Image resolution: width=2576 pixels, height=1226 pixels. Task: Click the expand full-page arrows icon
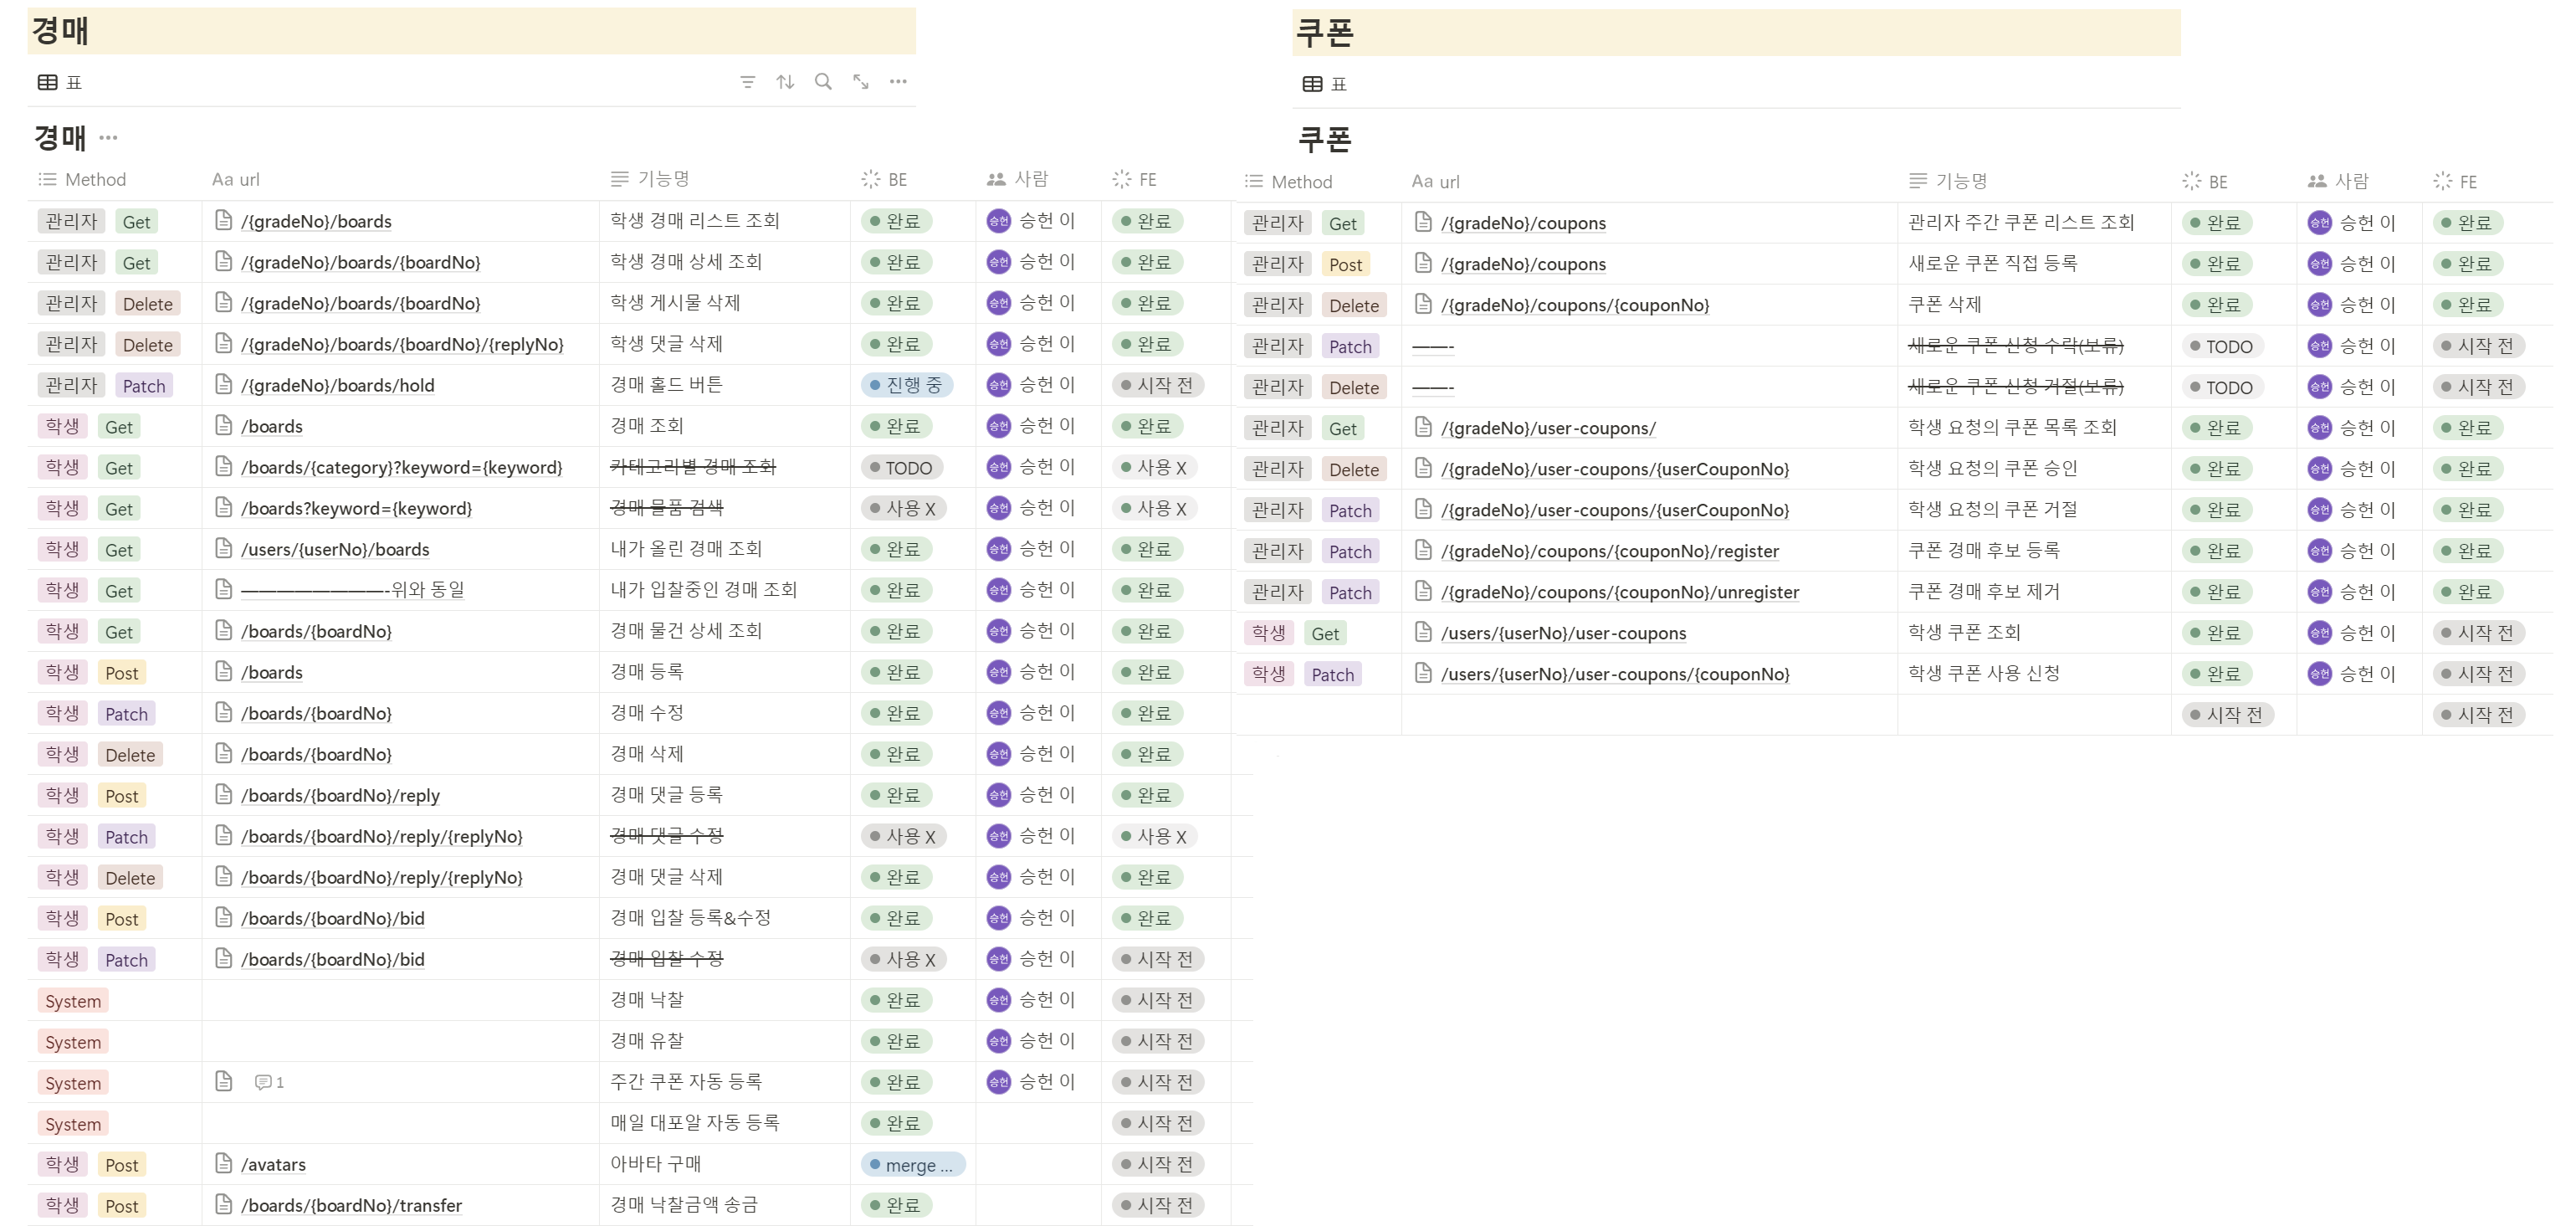[x=861, y=82]
